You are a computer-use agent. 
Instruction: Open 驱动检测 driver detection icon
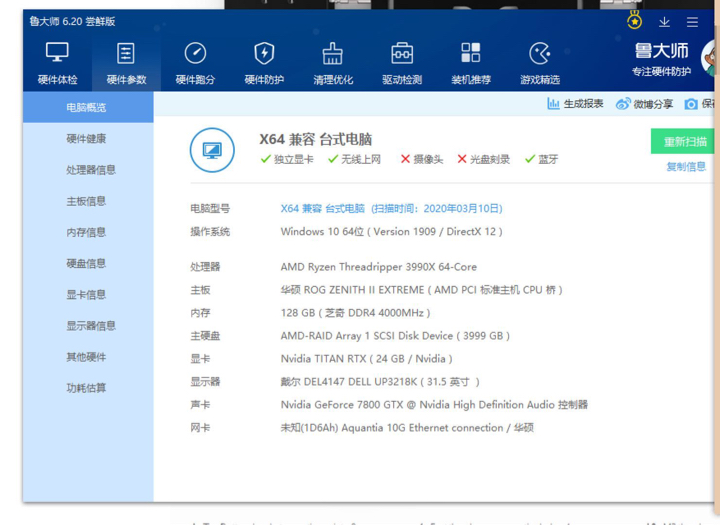402,54
